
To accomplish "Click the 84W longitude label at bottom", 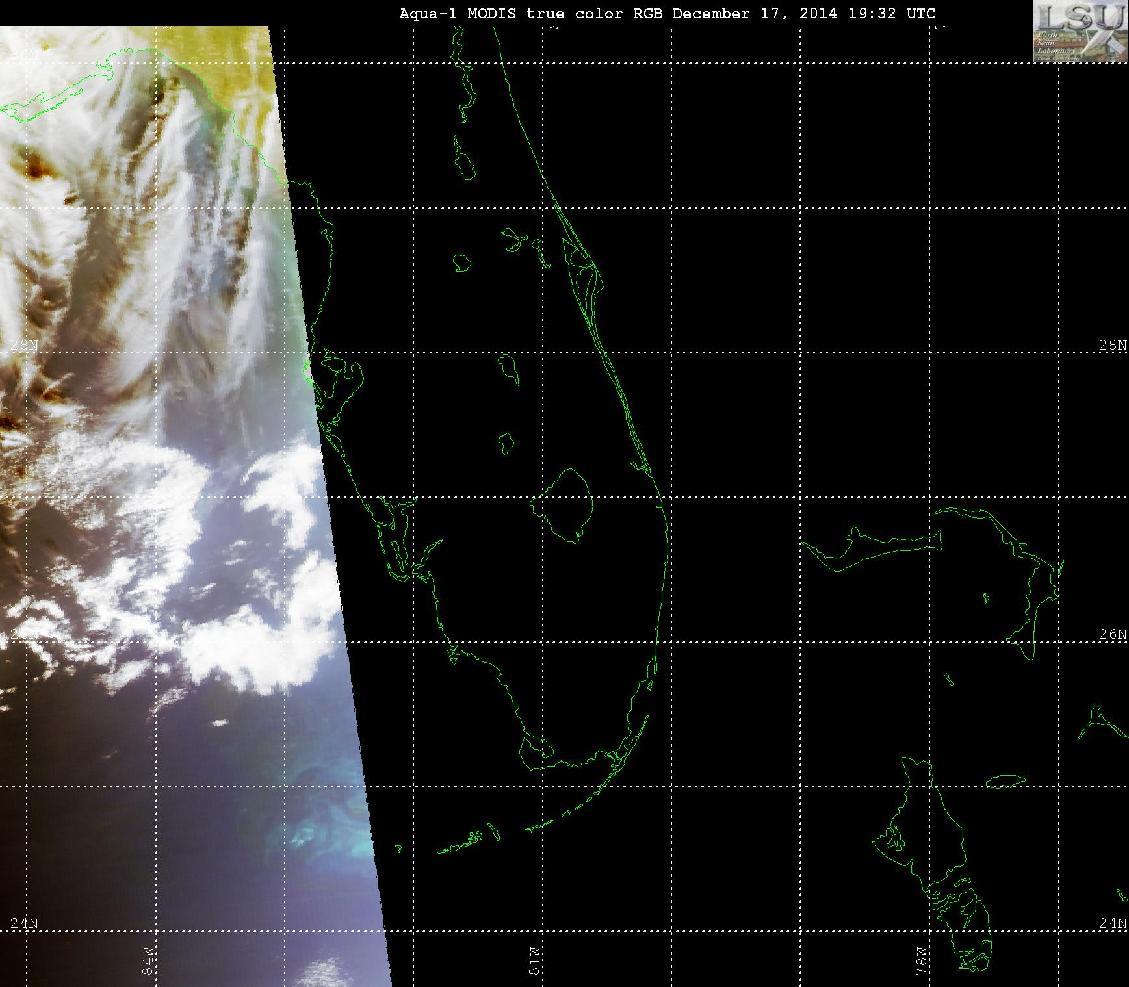I will pyautogui.click(x=149, y=961).
